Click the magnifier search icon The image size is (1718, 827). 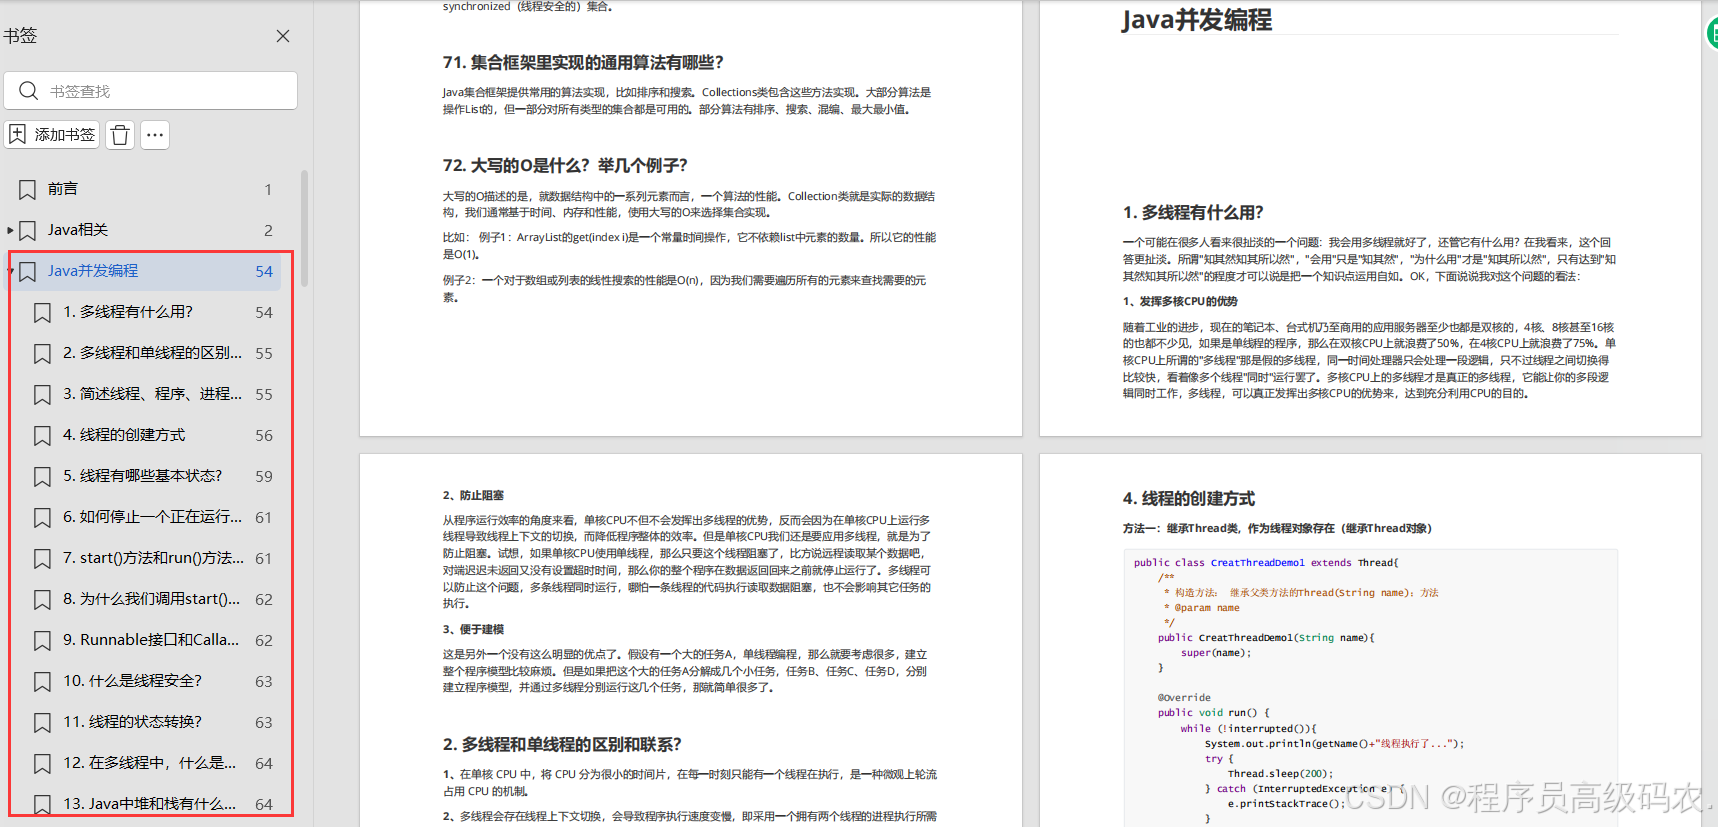click(x=28, y=91)
